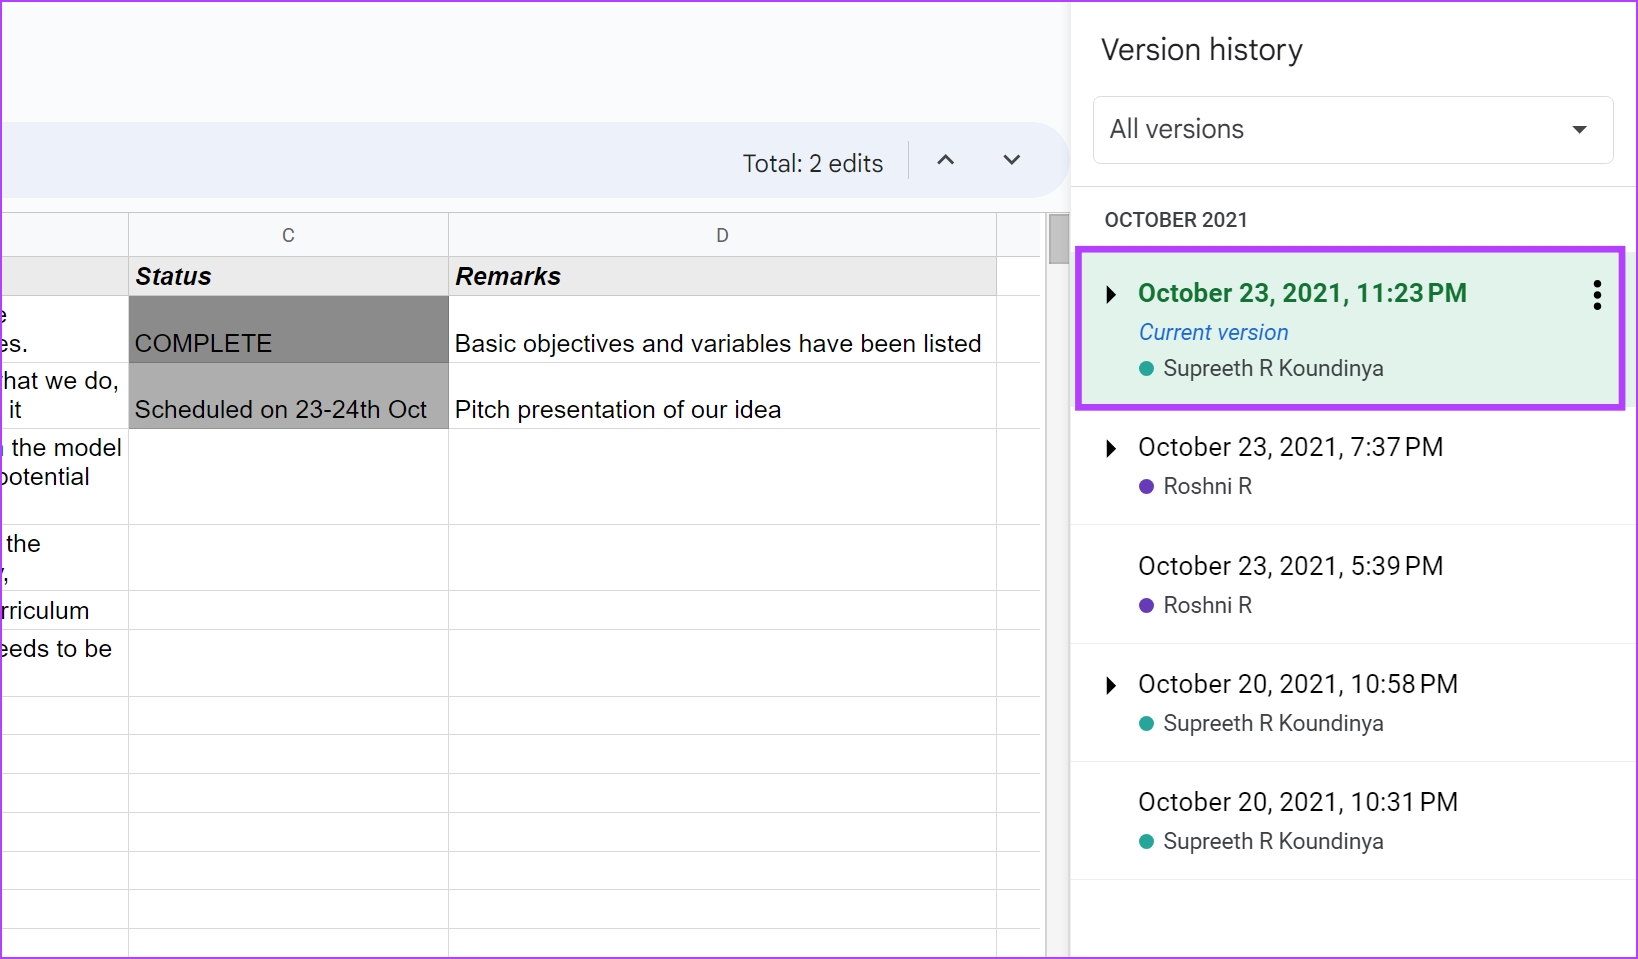The height and width of the screenshot is (959, 1638).
Task: Click the Current version label
Action: tap(1213, 333)
